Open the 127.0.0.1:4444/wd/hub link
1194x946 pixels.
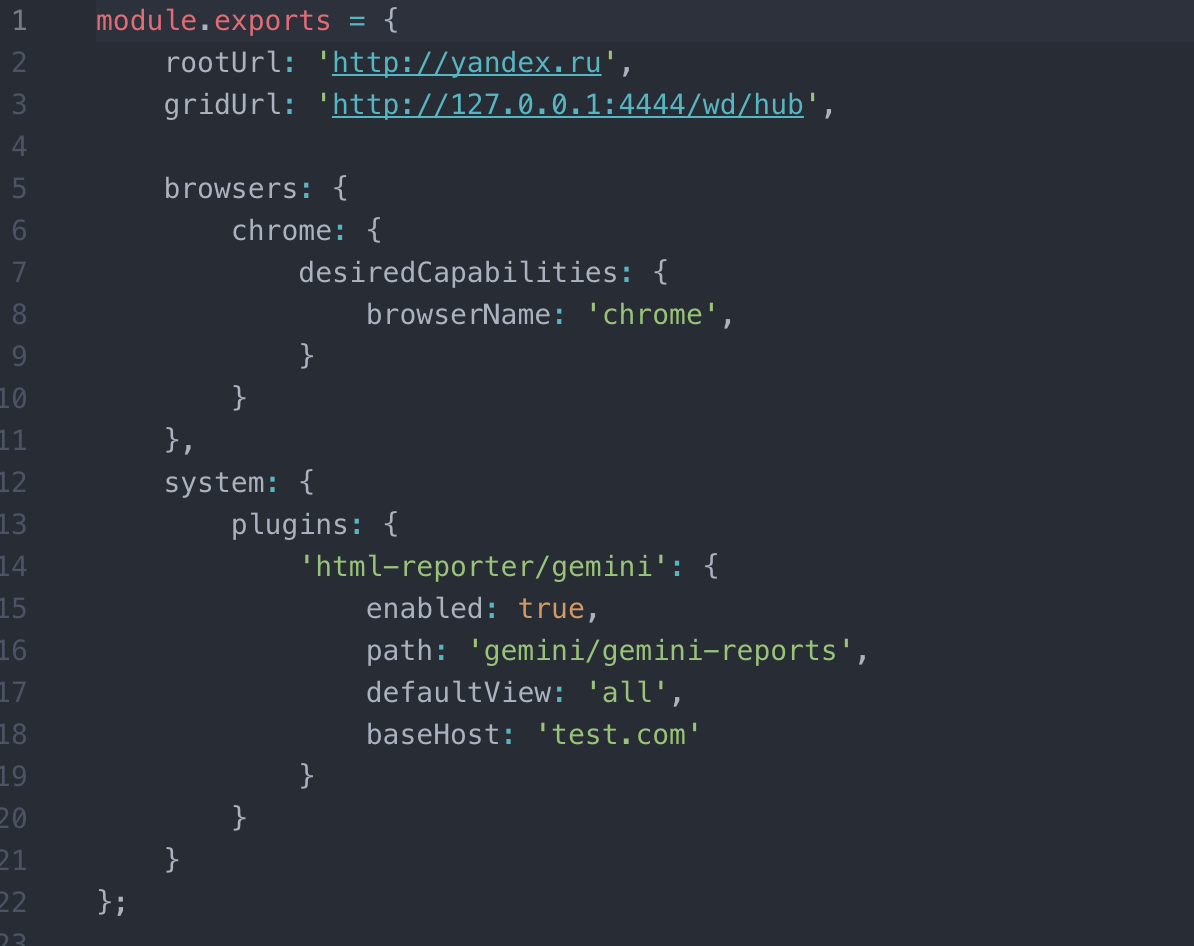point(567,105)
